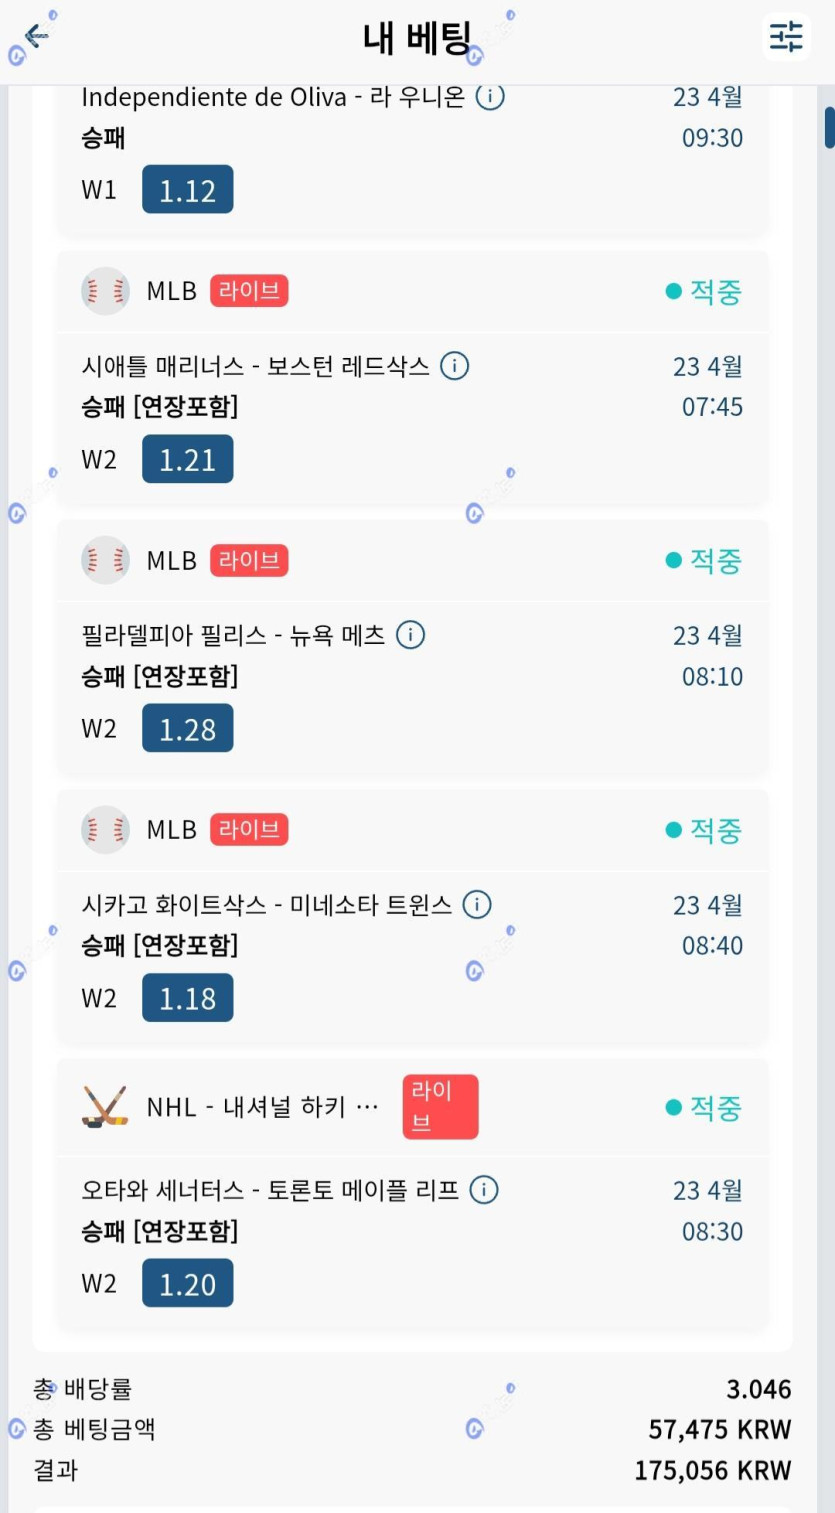835x1513 pixels.
Task: Tap 라이브 badge on the NHL card
Action: coord(440,1107)
